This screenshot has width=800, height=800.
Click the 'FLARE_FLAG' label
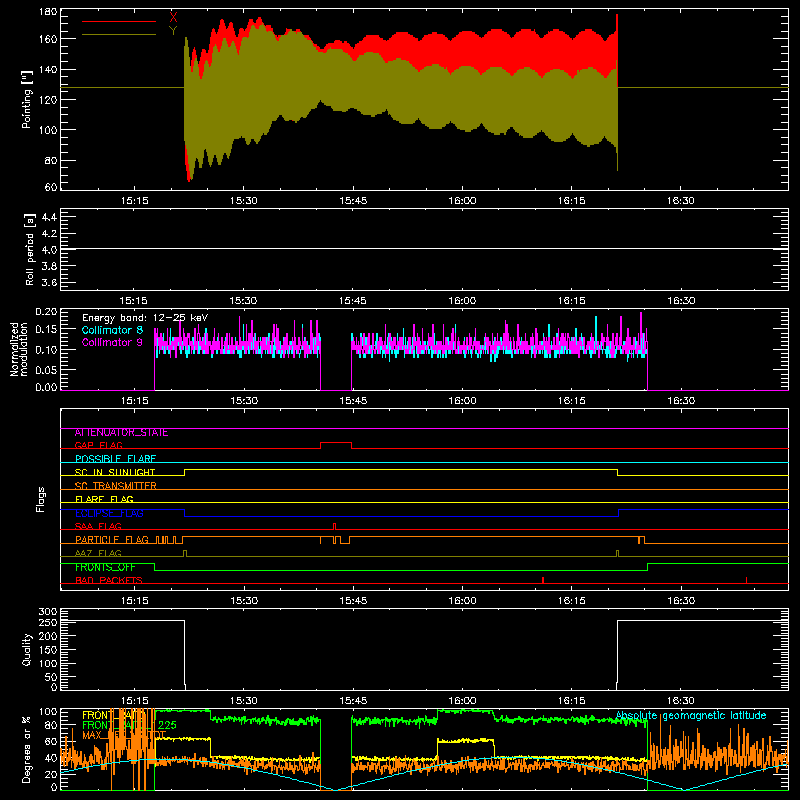(x=104, y=499)
